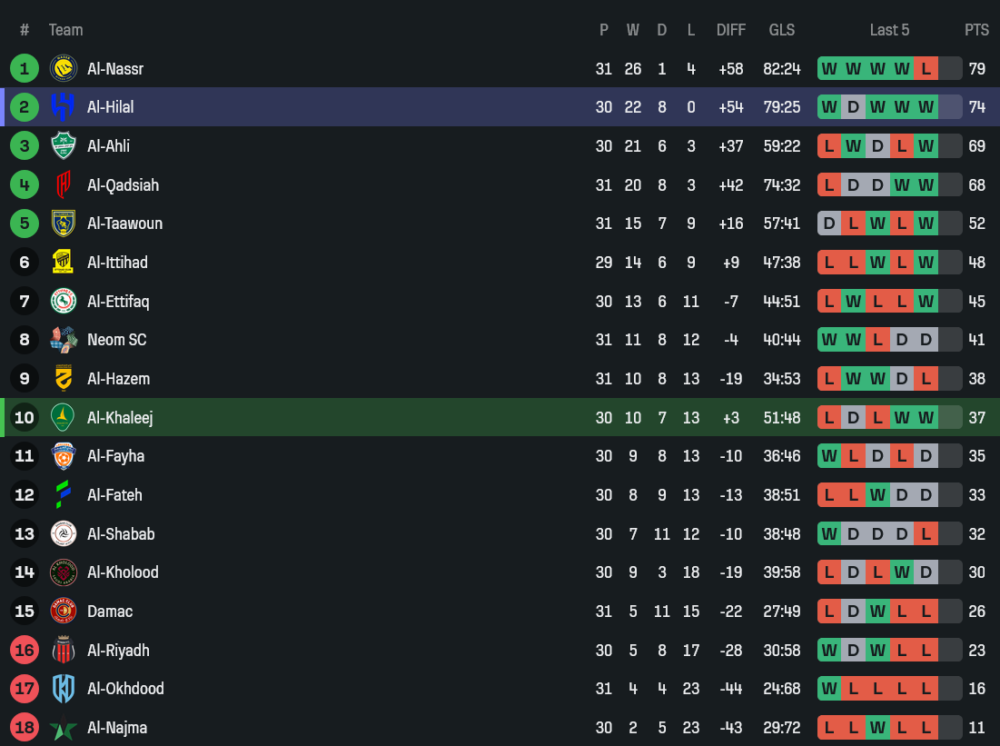Click the Al-Fateh green-blue logo
Viewport: 1000px width, 746px height.
point(63,495)
